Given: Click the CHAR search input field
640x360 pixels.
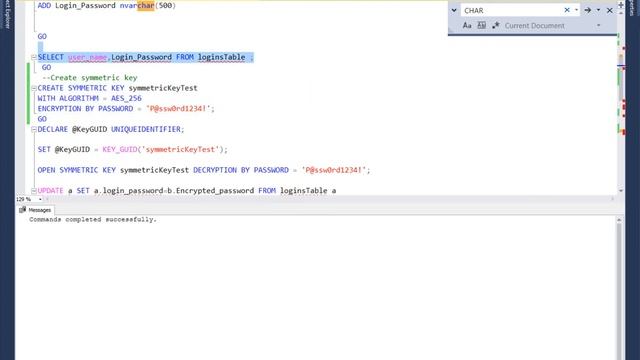Looking at the screenshot, I should click(x=512, y=10).
